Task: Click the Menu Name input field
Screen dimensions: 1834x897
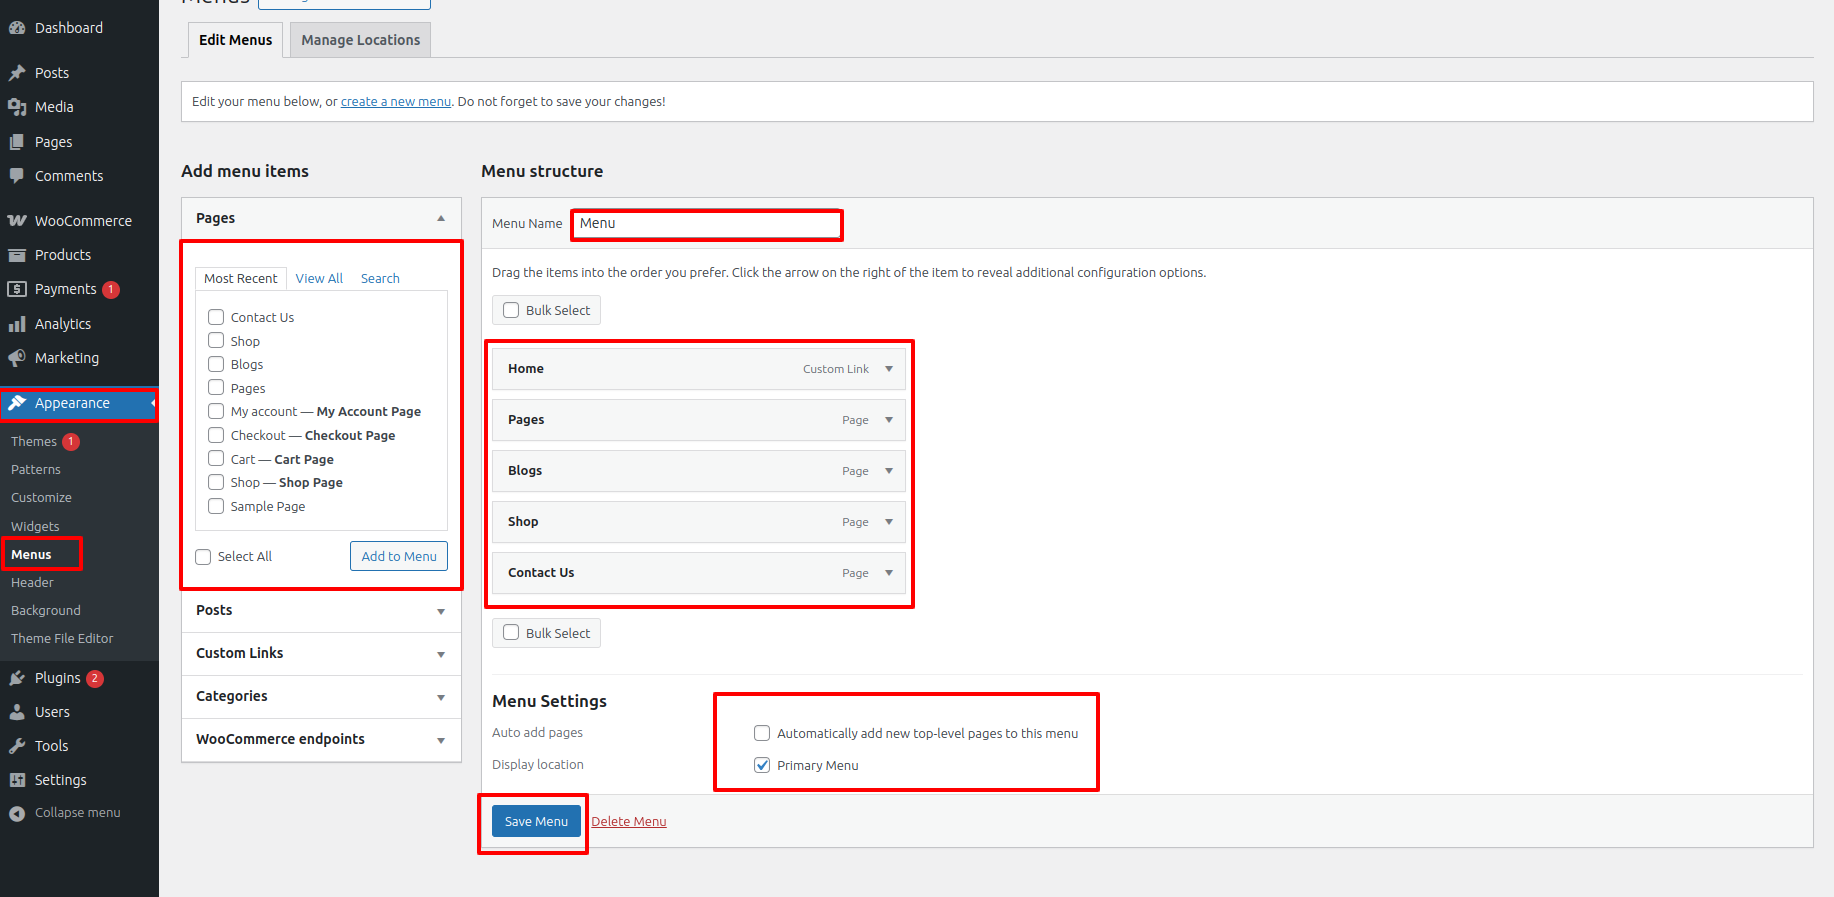Action: (x=707, y=224)
